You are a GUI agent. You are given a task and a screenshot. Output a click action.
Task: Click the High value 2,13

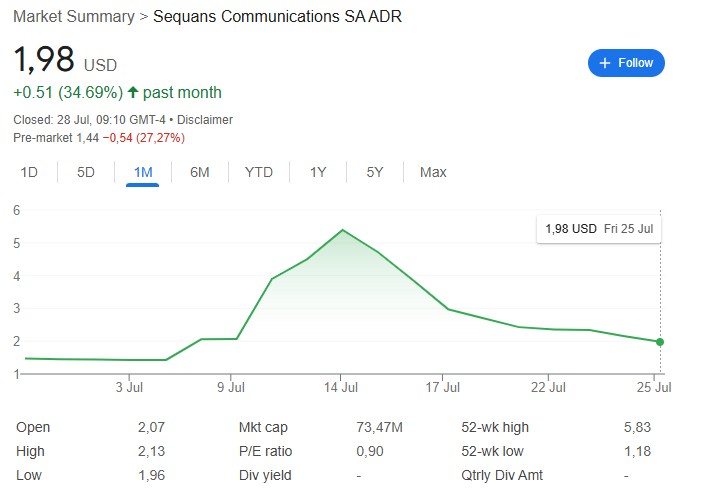click(x=151, y=451)
